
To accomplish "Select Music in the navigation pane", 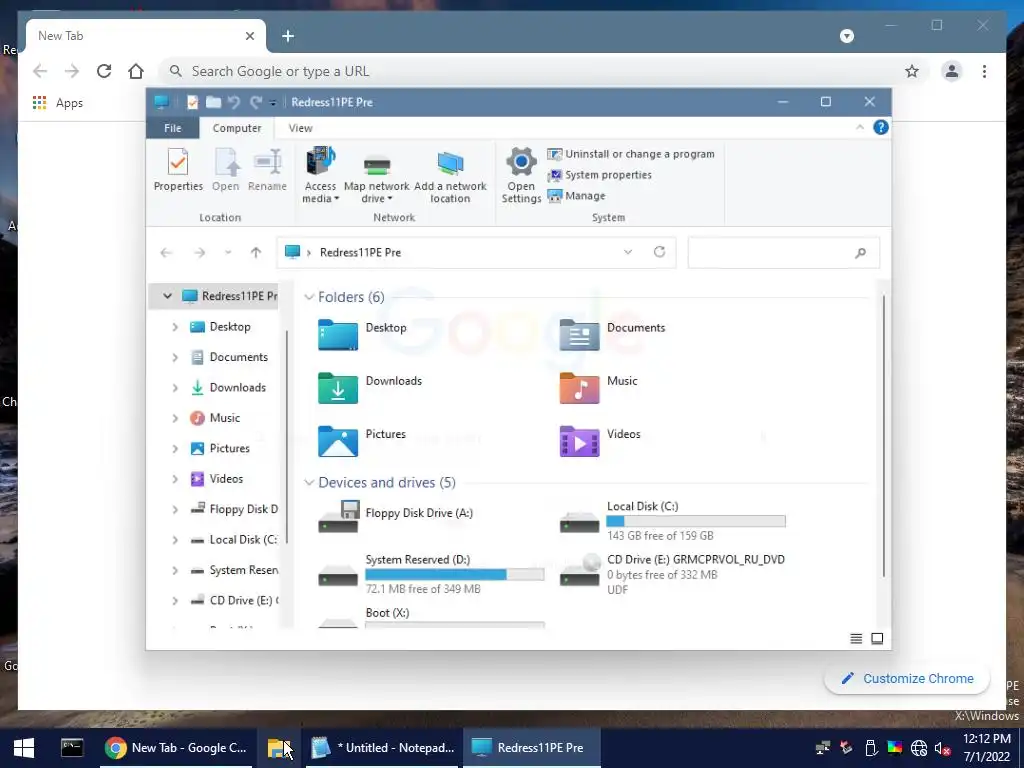I will coord(225,418).
